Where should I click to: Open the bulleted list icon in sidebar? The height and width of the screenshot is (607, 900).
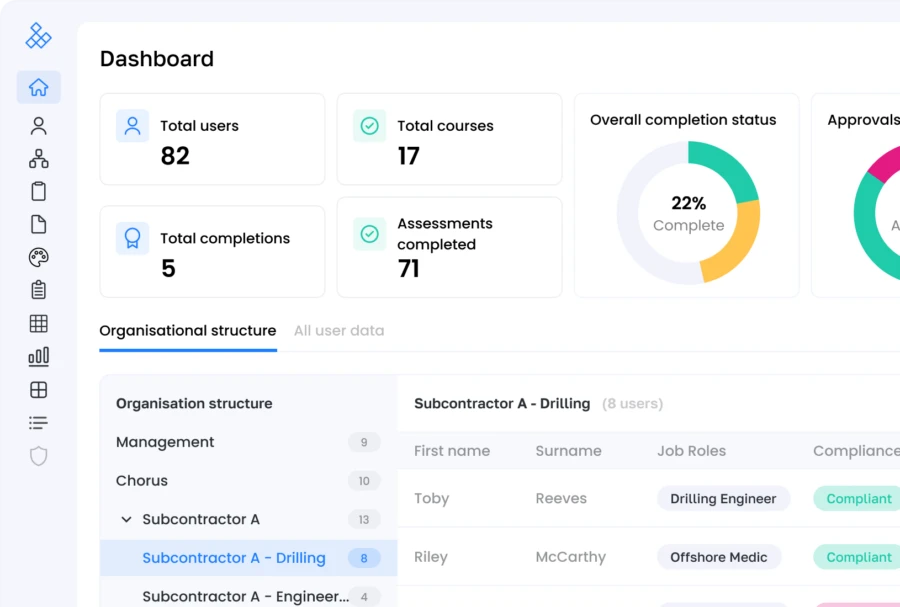38,423
